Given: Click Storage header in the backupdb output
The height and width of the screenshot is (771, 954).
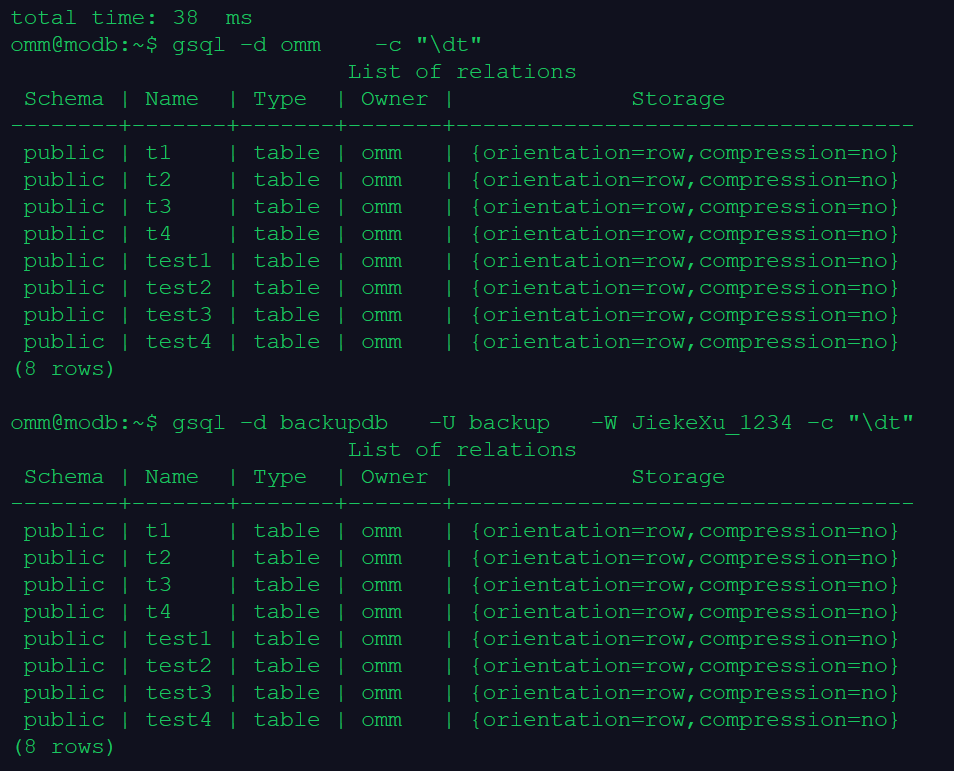Looking at the screenshot, I should (x=678, y=477).
